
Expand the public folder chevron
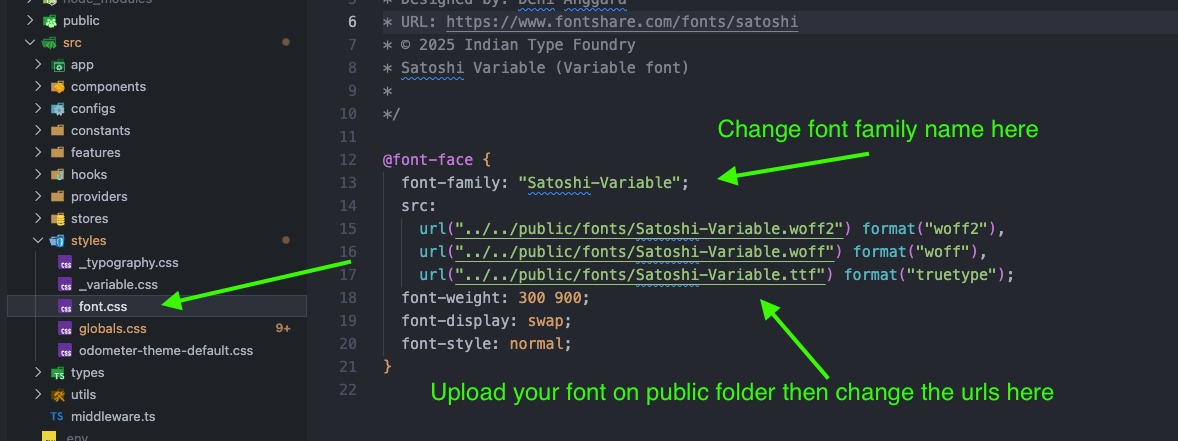coord(29,21)
